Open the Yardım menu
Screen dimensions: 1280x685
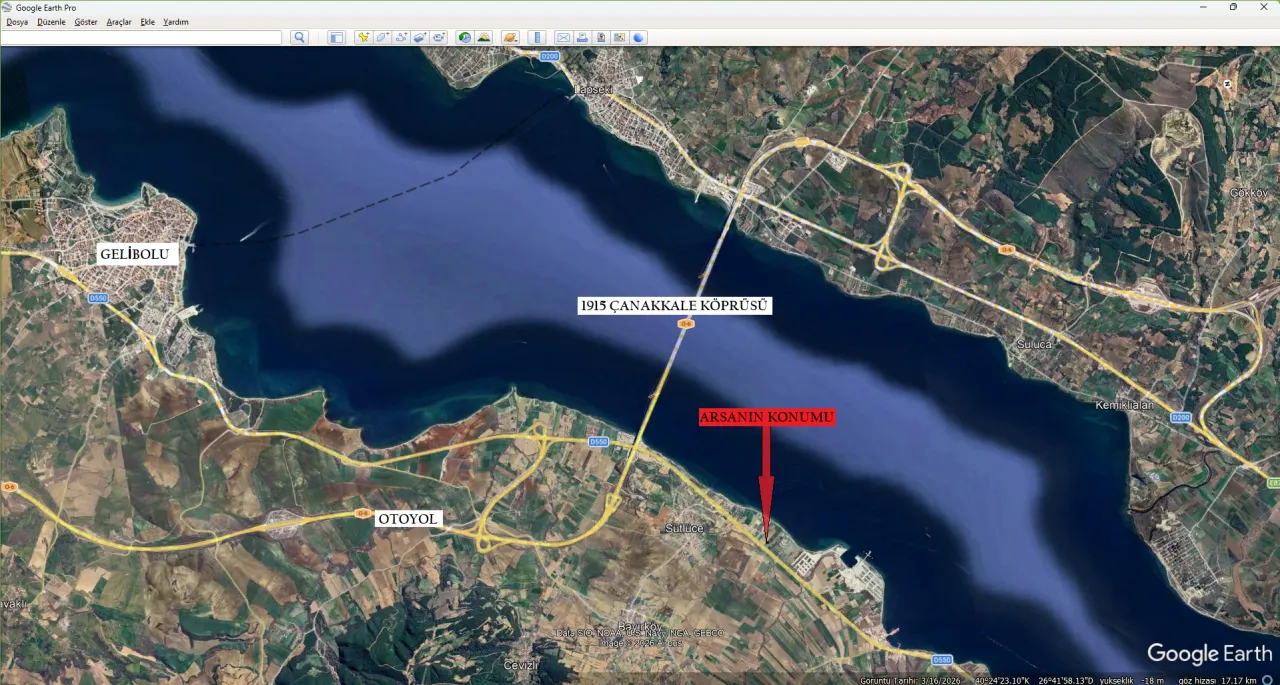pos(176,22)
